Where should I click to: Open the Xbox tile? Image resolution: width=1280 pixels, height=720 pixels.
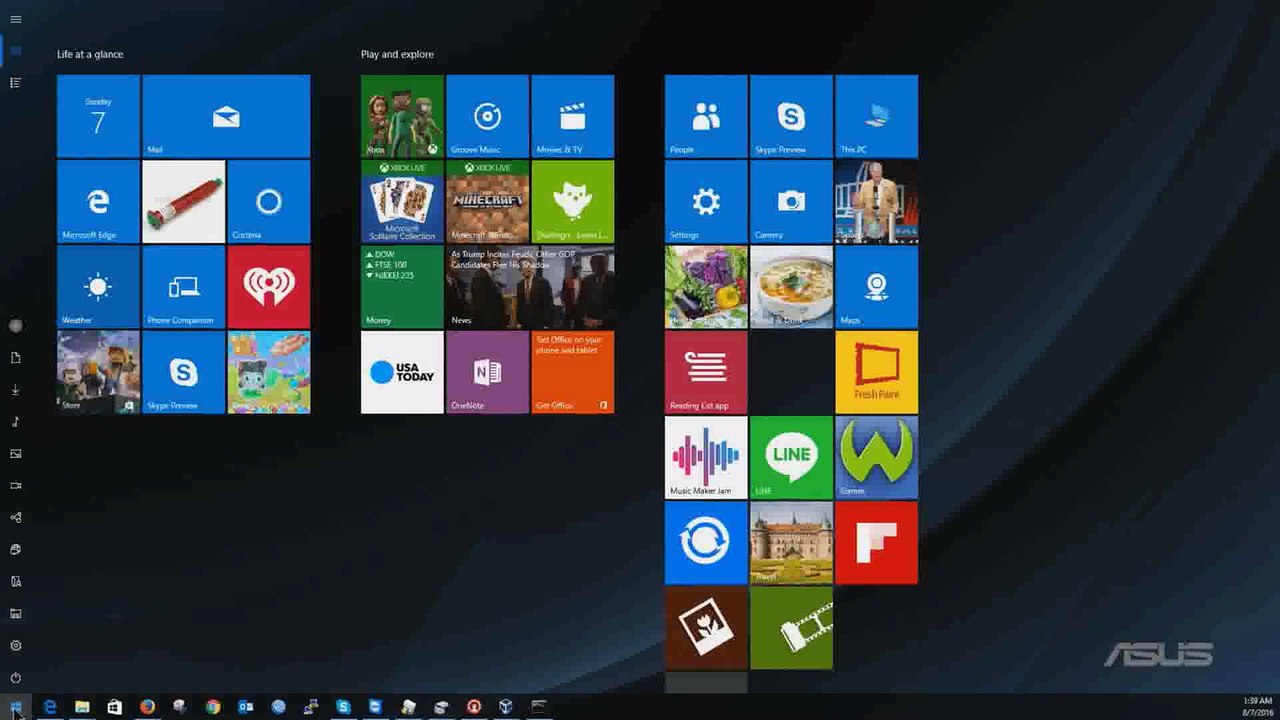[402, 116]
